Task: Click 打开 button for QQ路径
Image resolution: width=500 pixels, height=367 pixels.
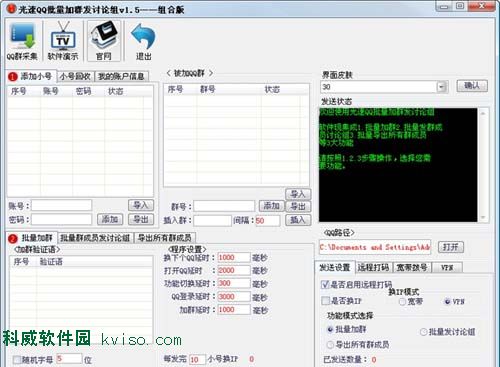Action: [x=450, y=247]
